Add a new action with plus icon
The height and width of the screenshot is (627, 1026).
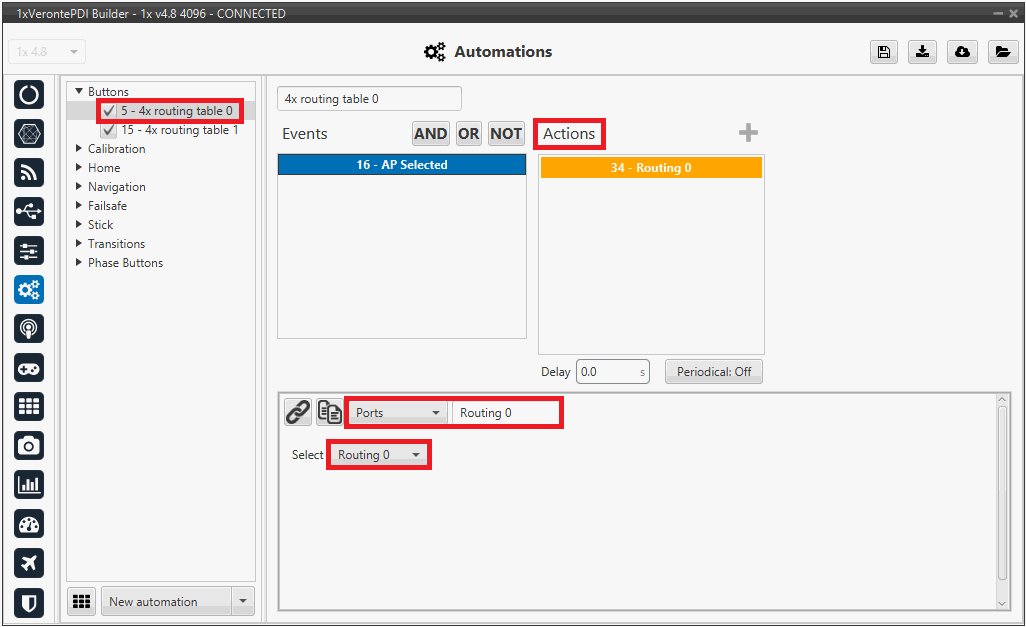click(x=748, y=133)
